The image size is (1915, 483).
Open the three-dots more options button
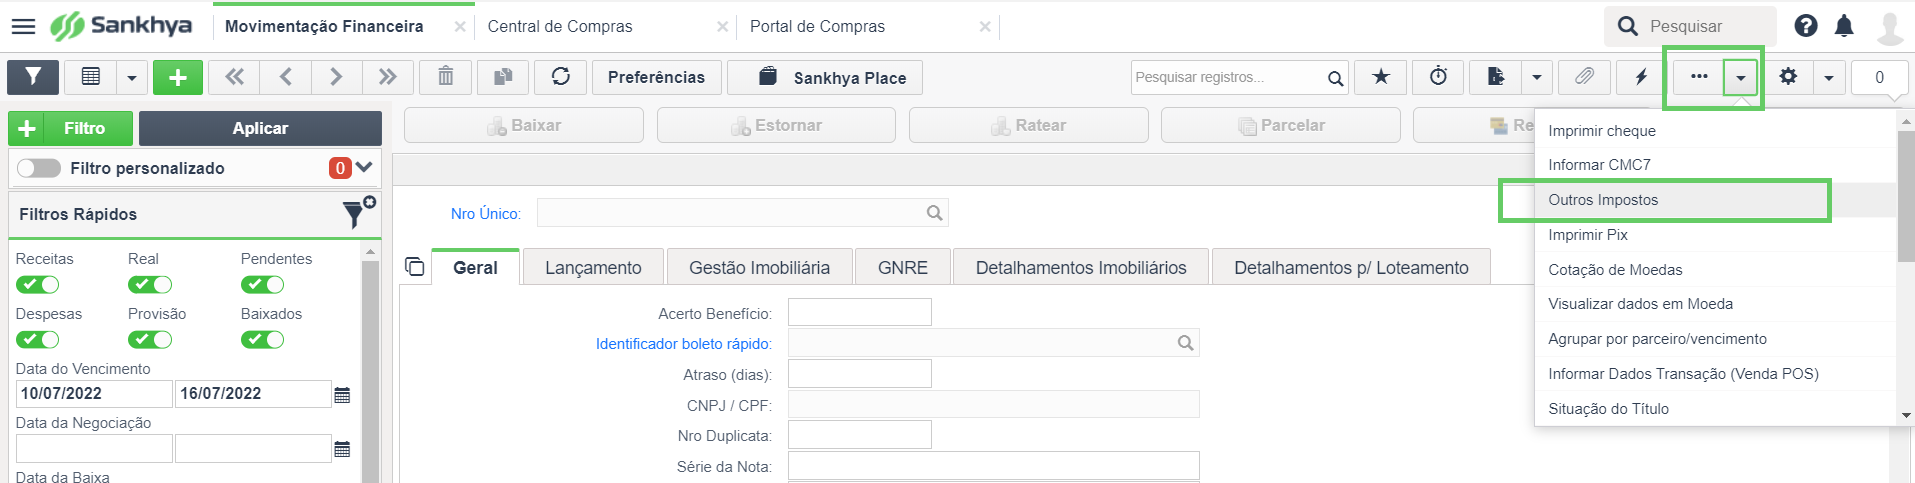click(1698, 77)
